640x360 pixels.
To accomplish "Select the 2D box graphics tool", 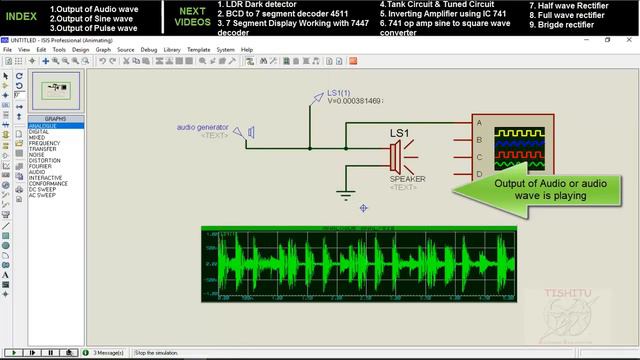I will (5, 236).
